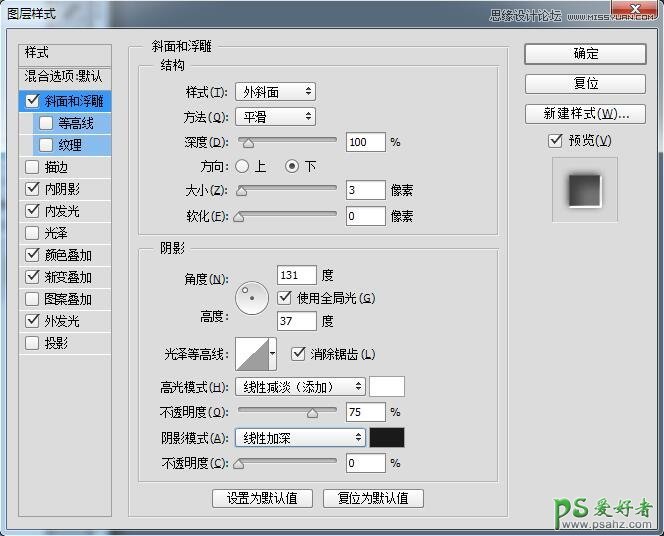Open 高光模式 blend mode dropdown
The image size is (664, 536).
[x=300, y=387]
